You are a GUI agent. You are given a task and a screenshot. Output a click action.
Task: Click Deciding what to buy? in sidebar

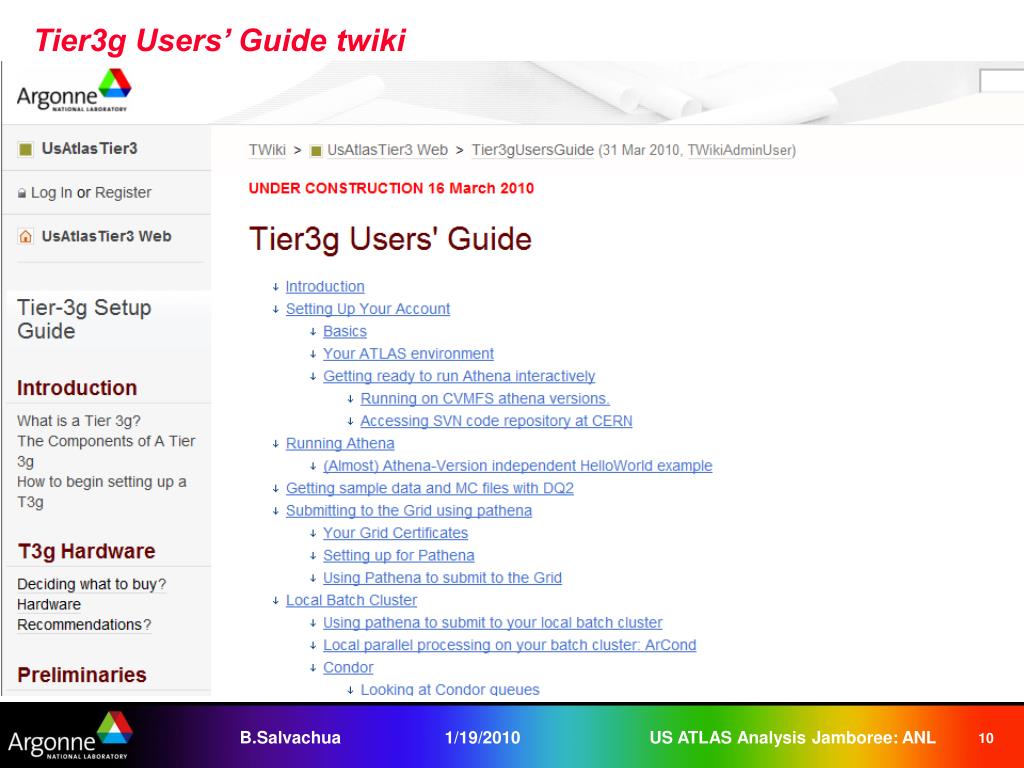point(91,584)
